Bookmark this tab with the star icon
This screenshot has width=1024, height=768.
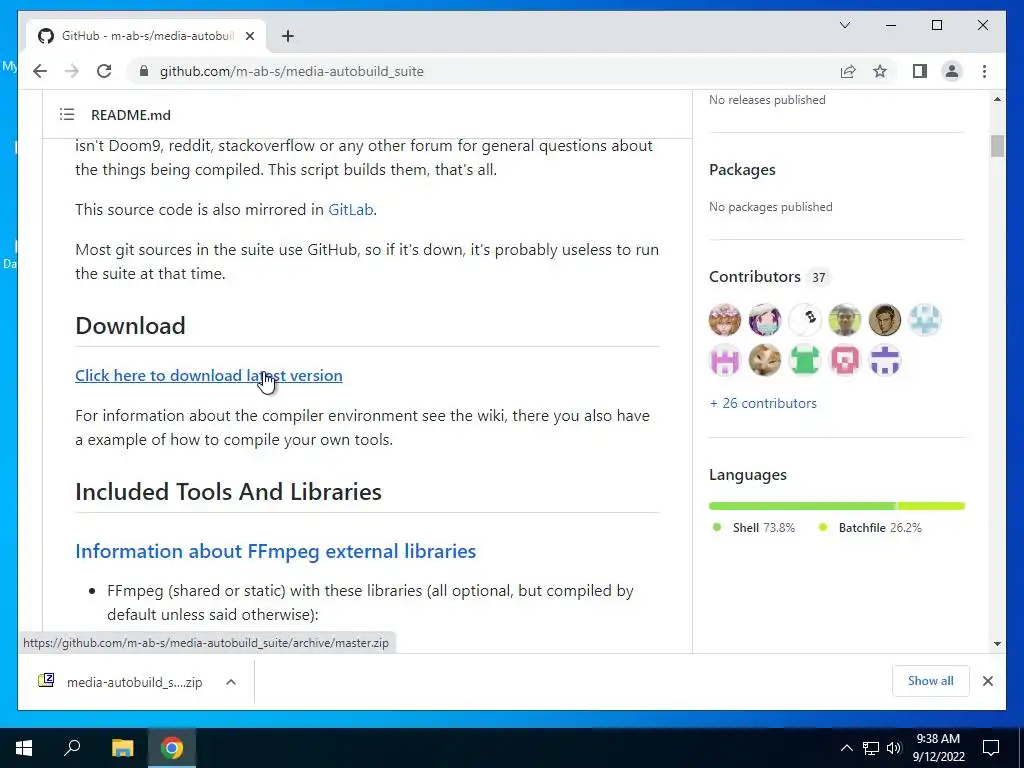[880, 71]
